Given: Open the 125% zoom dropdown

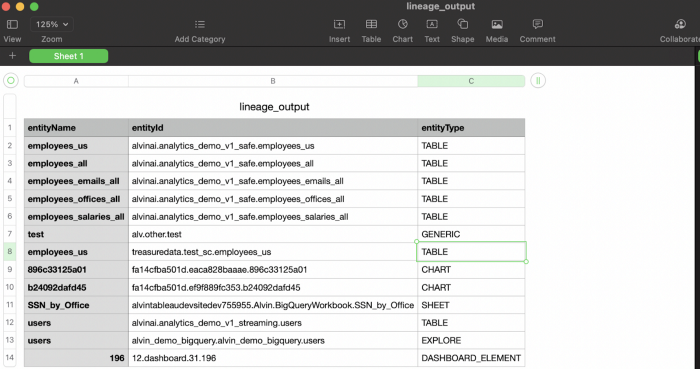Looking at the screenshot, I should (52, 25).
